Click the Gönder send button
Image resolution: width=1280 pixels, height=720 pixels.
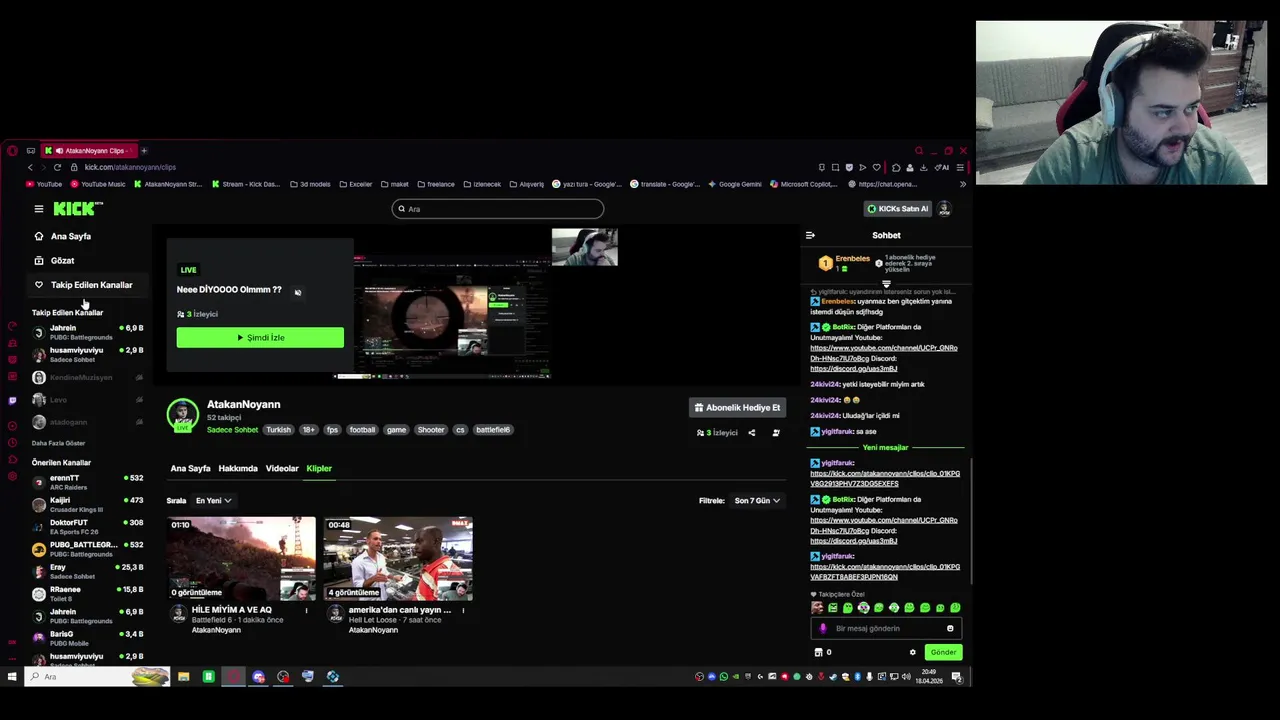pos(943,652)
